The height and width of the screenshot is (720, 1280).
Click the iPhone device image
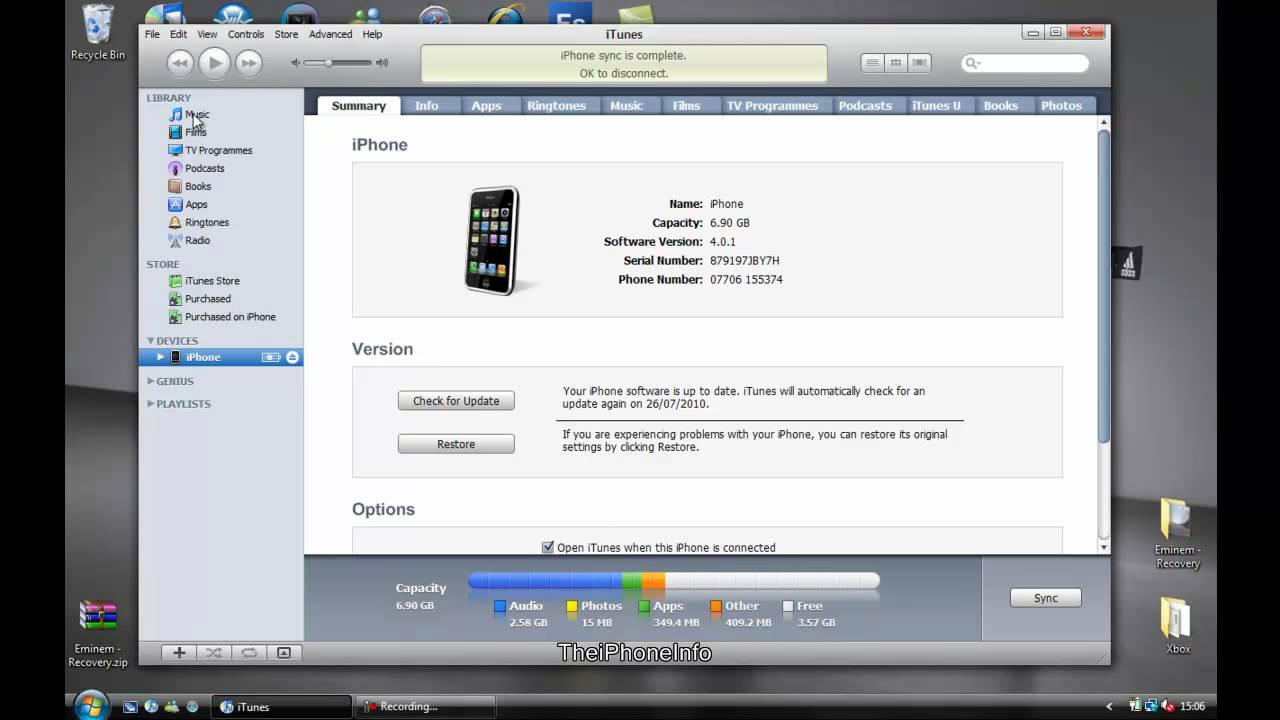[493, 240]
